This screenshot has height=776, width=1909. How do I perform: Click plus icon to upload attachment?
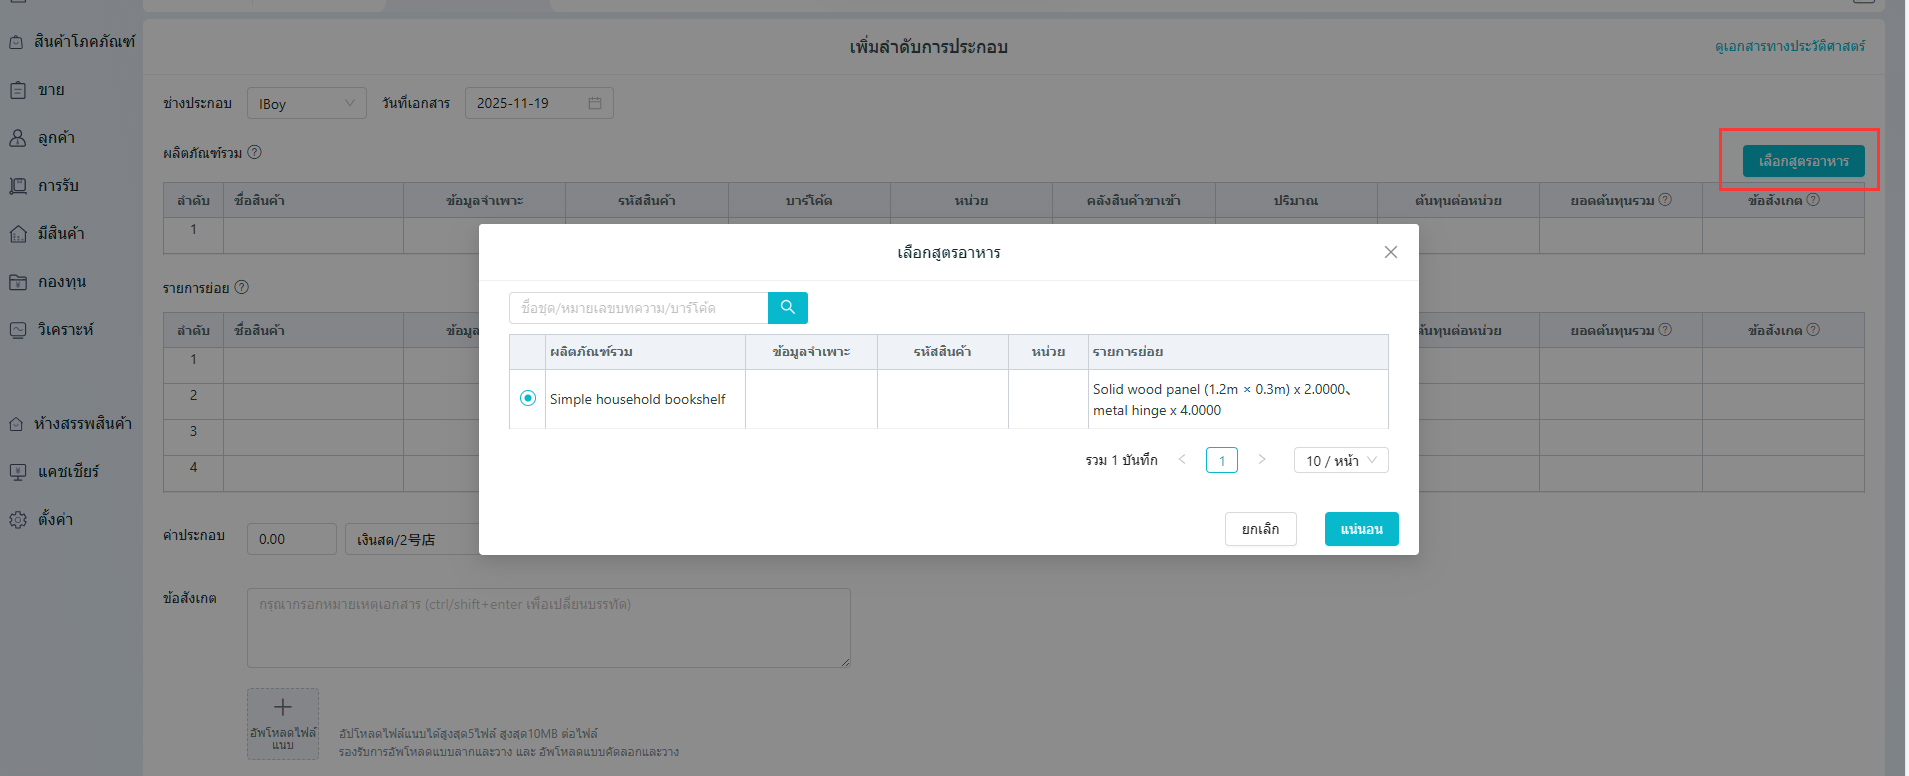(283, 708)
